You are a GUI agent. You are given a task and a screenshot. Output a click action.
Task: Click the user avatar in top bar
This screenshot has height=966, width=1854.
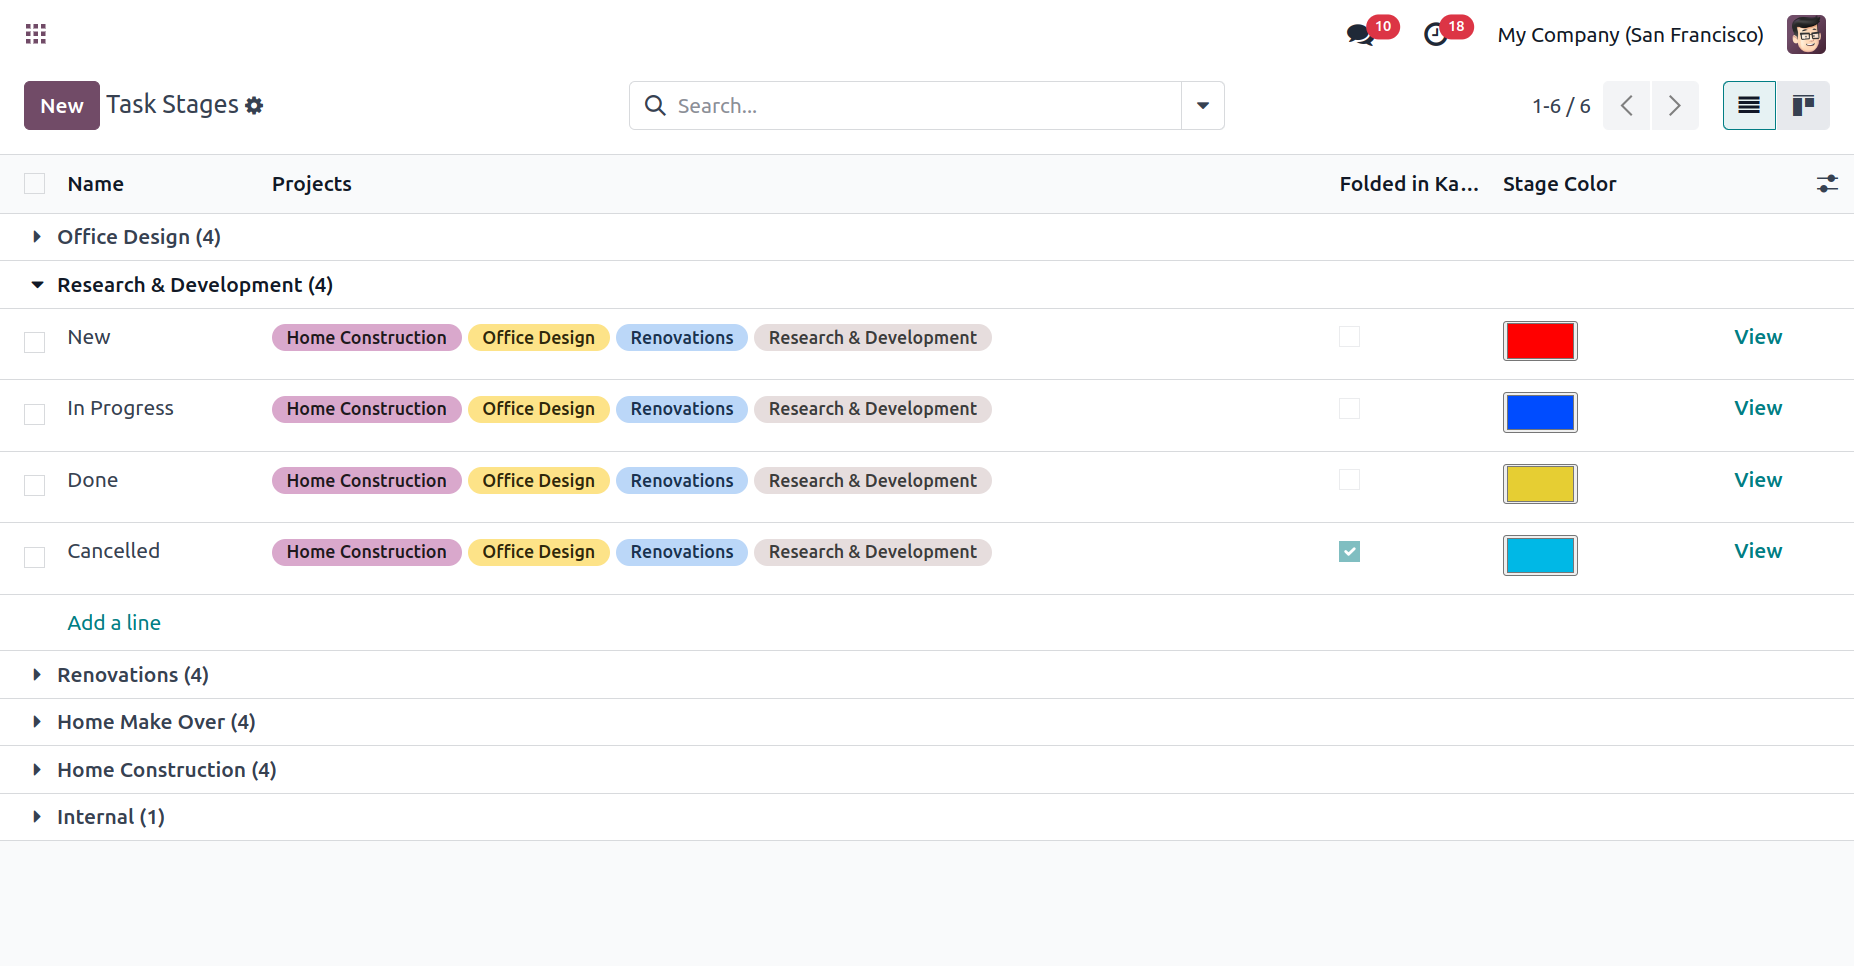pos(1806,35)
